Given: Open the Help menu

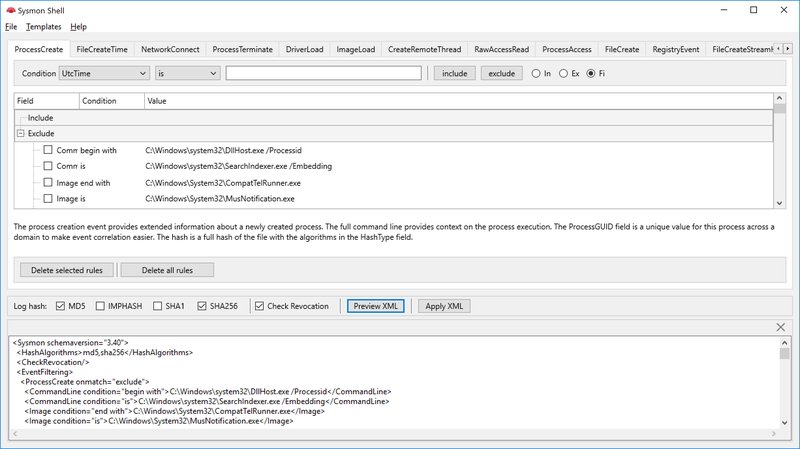Looking at the screenshot, I should (78, 27).
